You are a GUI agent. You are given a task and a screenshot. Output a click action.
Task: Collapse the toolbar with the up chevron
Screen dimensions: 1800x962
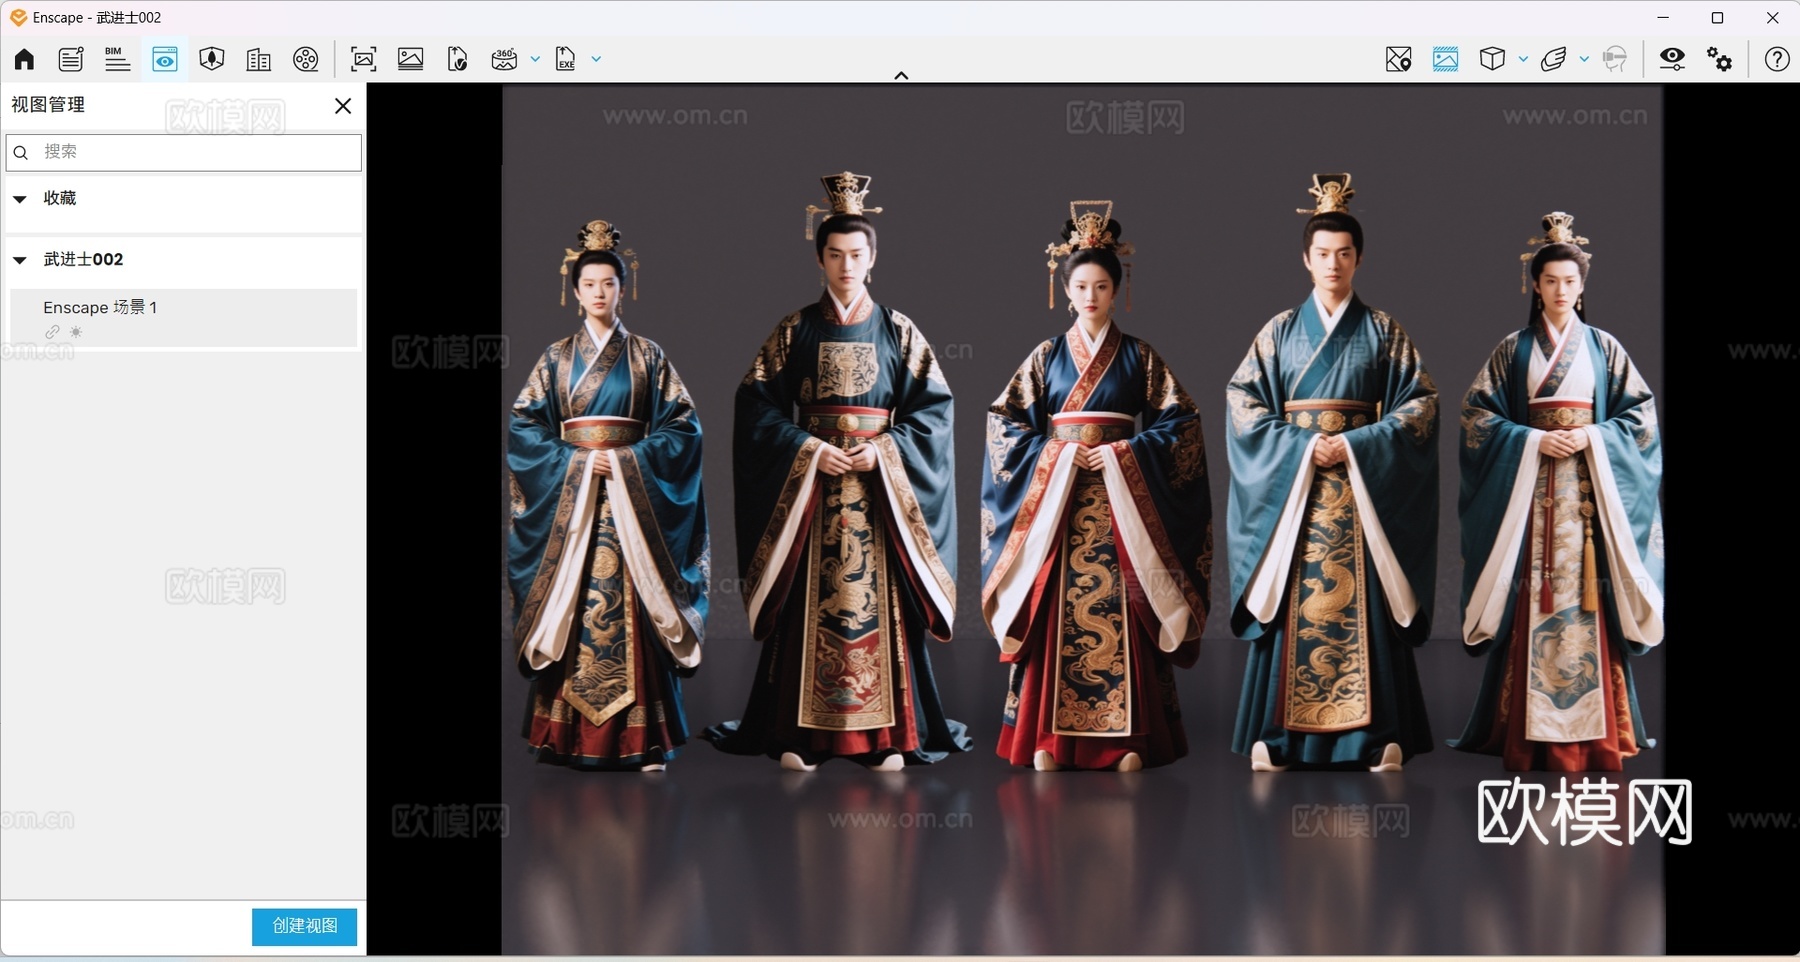(x=901, y=75)
